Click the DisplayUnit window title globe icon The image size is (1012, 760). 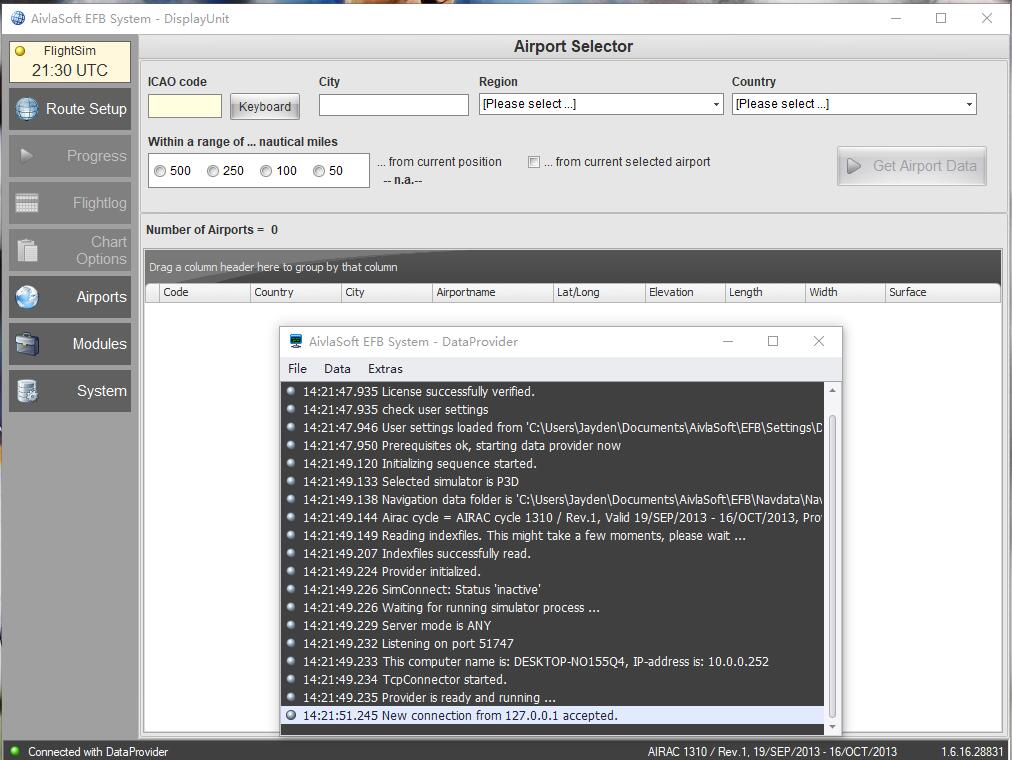pos(18,18)
